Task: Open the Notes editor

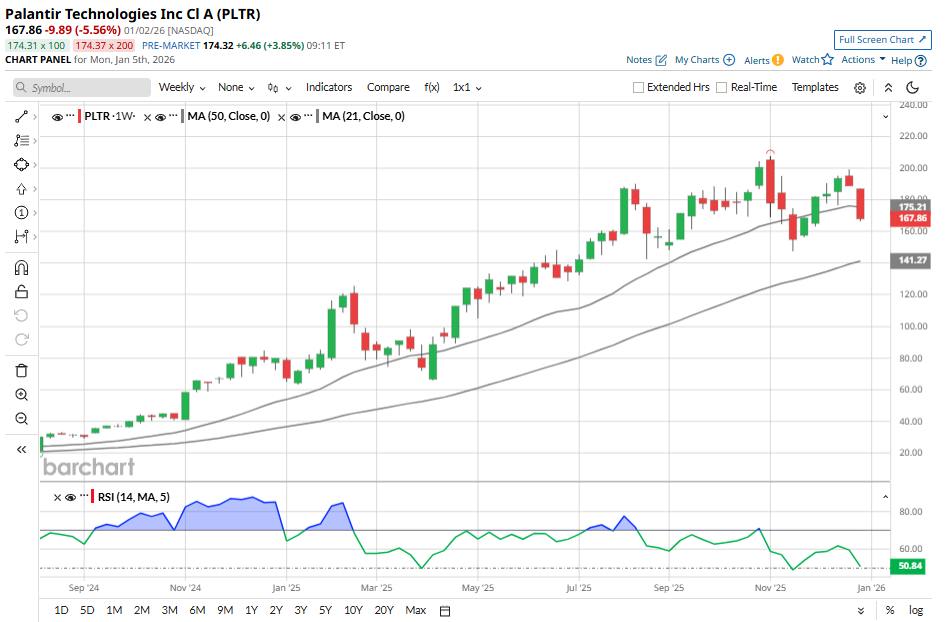Action: pyautogui.click(x=646, y=60)
